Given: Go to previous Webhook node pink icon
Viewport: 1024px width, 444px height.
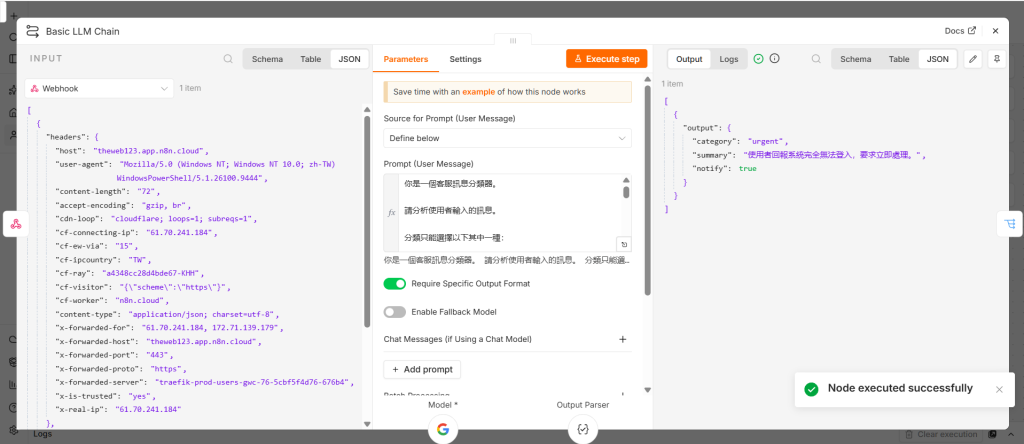Looking at the screenshot, I should (x=16, y=225).
